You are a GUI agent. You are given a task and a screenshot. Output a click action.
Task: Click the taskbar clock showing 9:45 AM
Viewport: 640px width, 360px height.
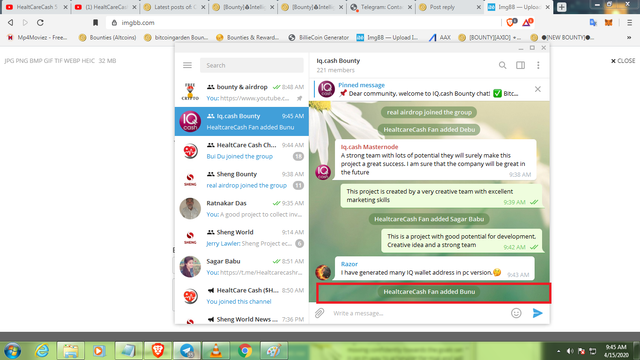click(616, 351)
